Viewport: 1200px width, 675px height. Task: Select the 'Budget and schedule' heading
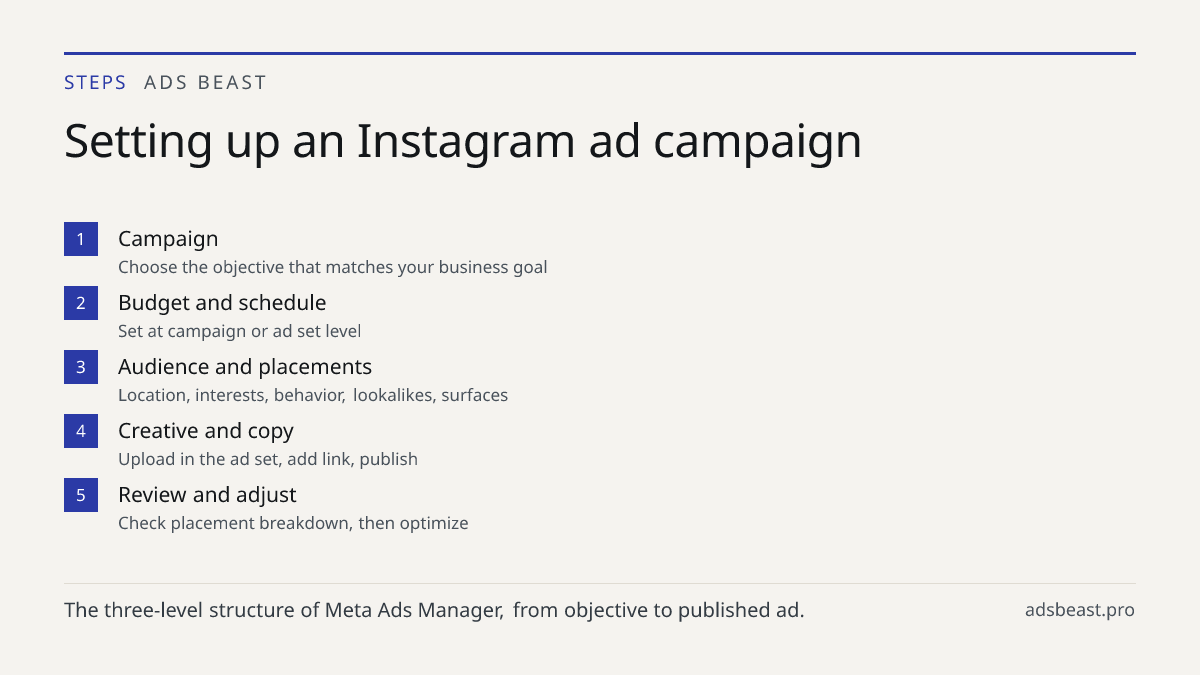(222, 303)
